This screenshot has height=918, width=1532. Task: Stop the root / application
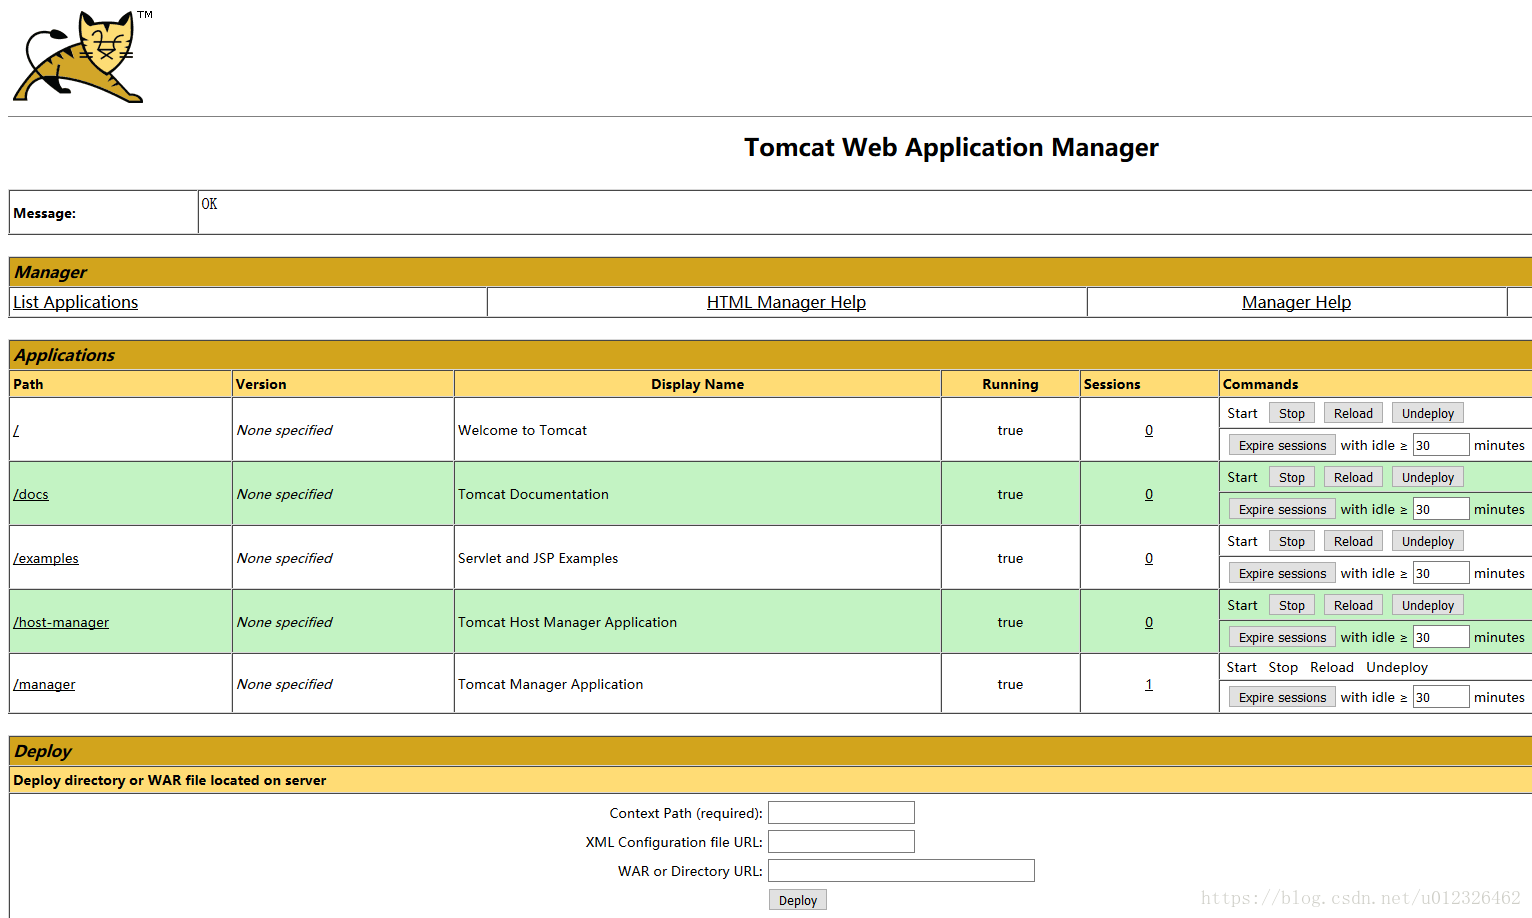pyautogui.click(x=1292, y=413)
